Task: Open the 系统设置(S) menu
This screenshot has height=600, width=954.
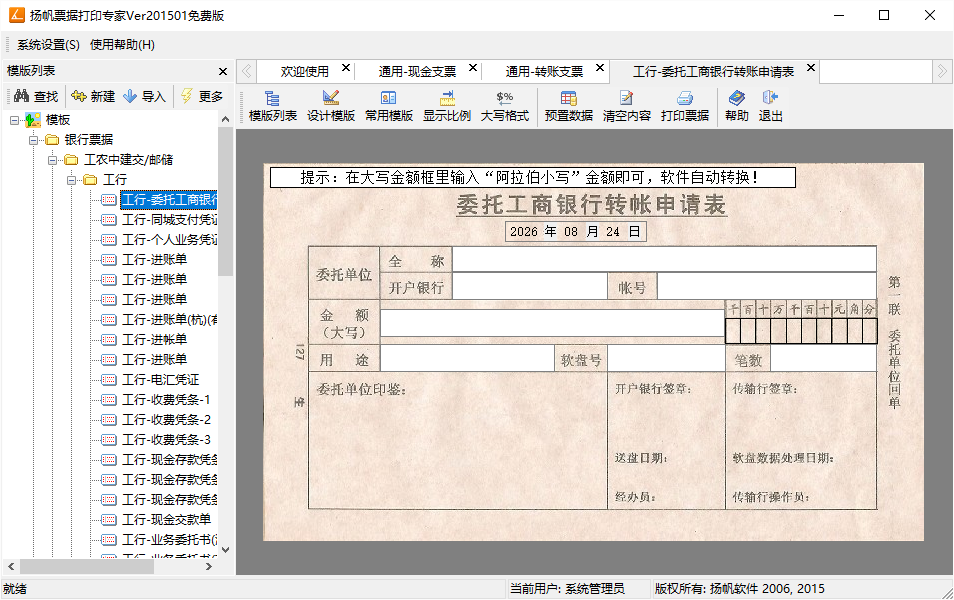Action: coord(48,45)
